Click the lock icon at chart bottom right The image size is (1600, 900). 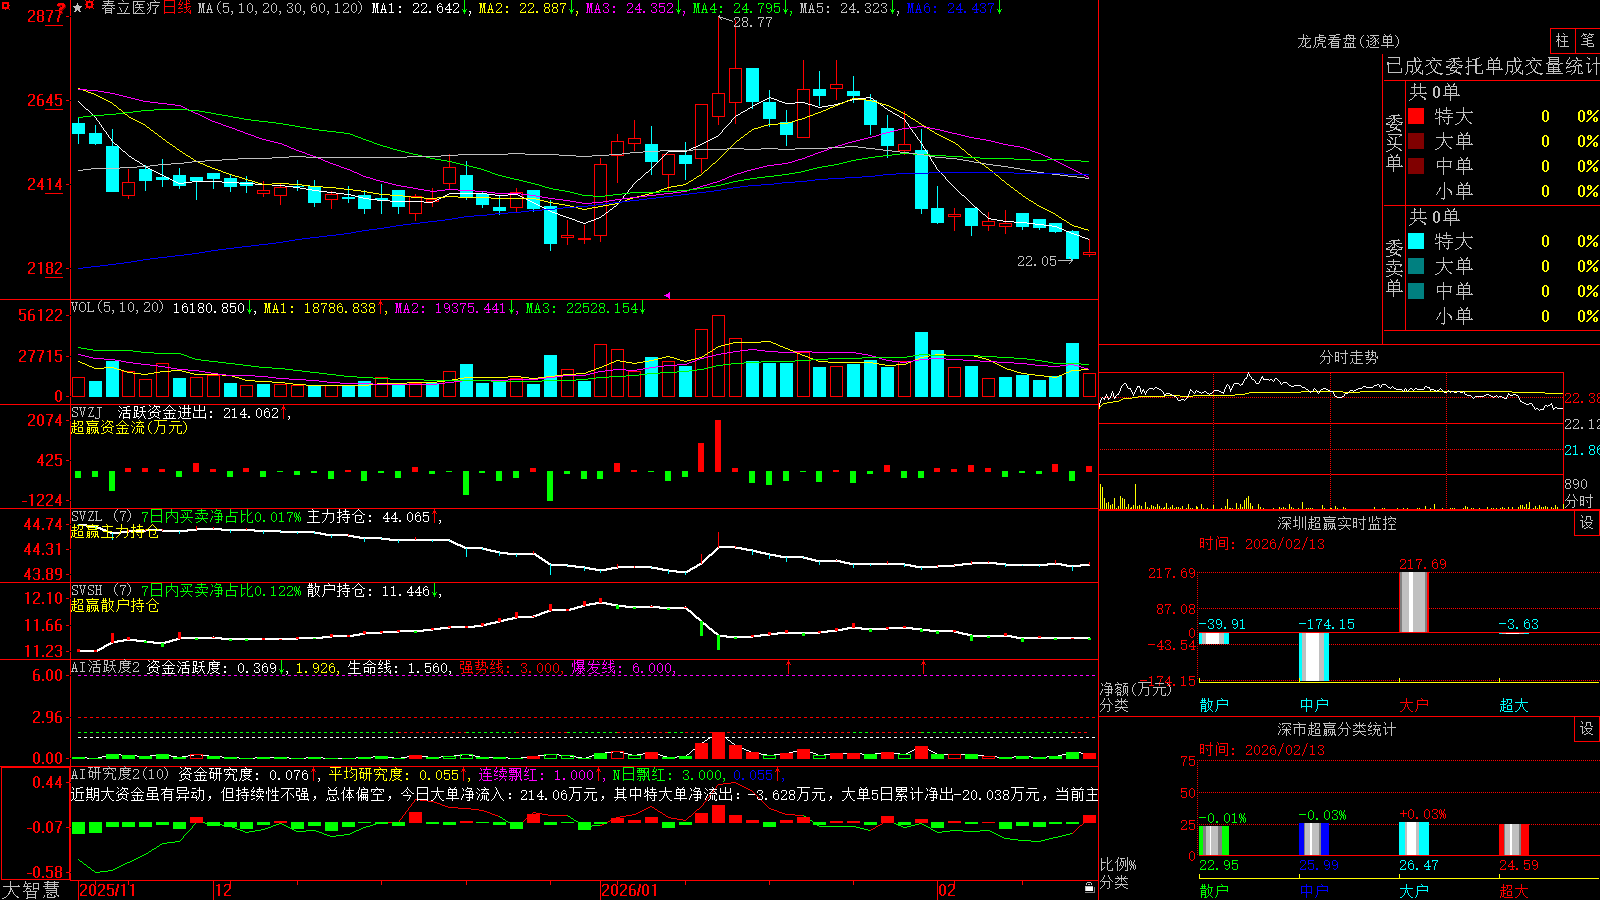tap(1090, 888)
